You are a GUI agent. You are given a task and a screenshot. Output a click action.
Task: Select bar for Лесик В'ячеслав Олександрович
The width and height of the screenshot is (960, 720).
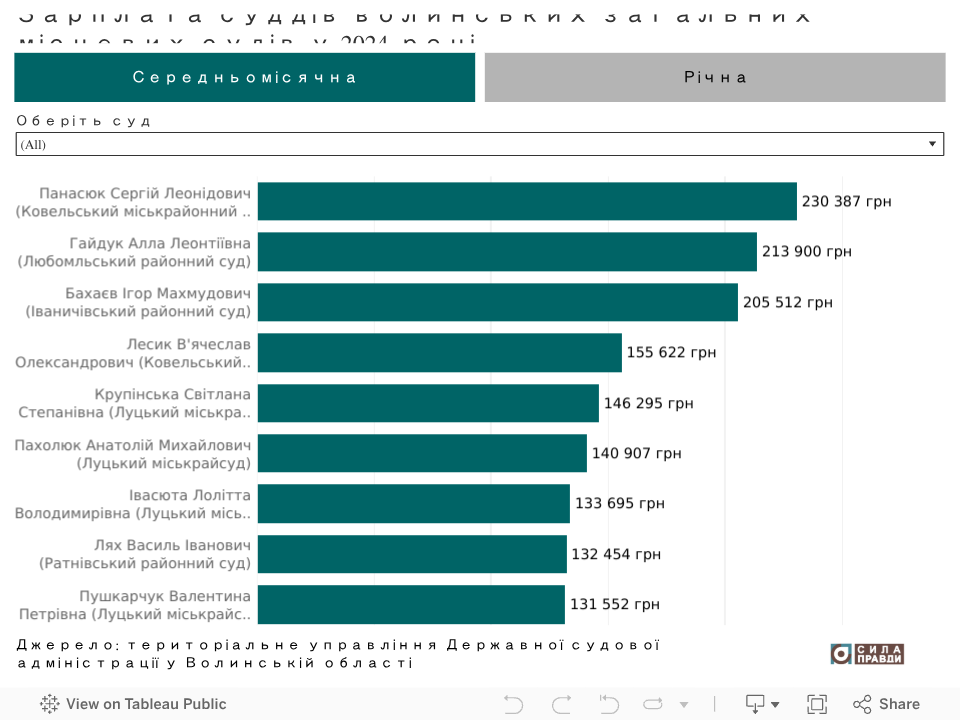(x=439, y=352)
